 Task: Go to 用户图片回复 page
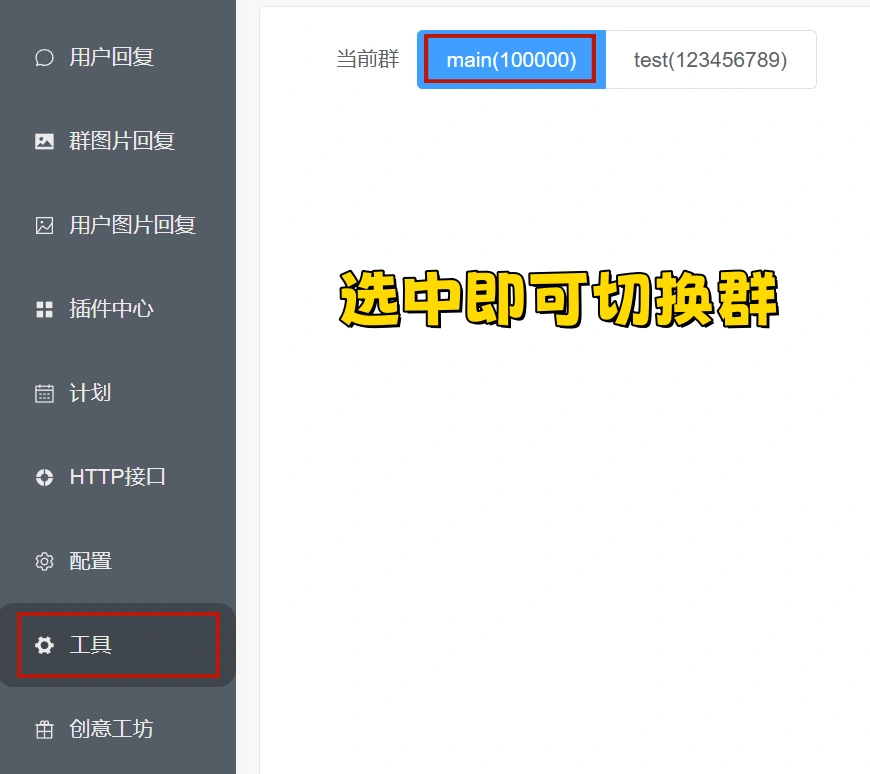[118, 225]
